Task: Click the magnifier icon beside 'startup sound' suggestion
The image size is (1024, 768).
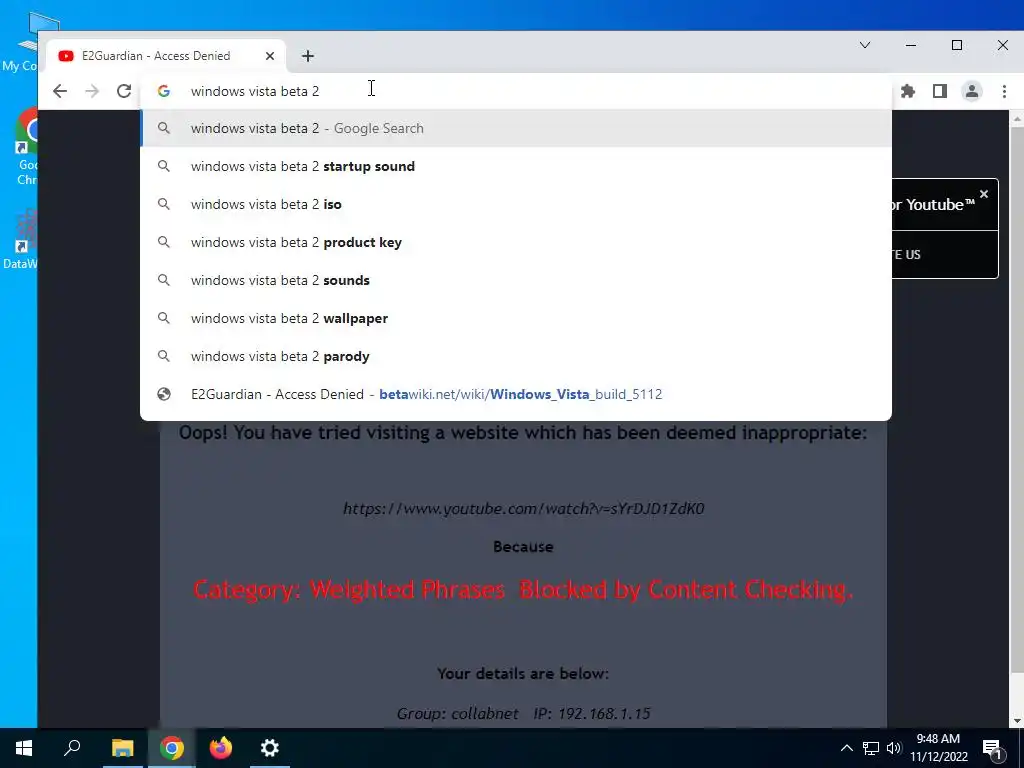Action: coord(164,167)
